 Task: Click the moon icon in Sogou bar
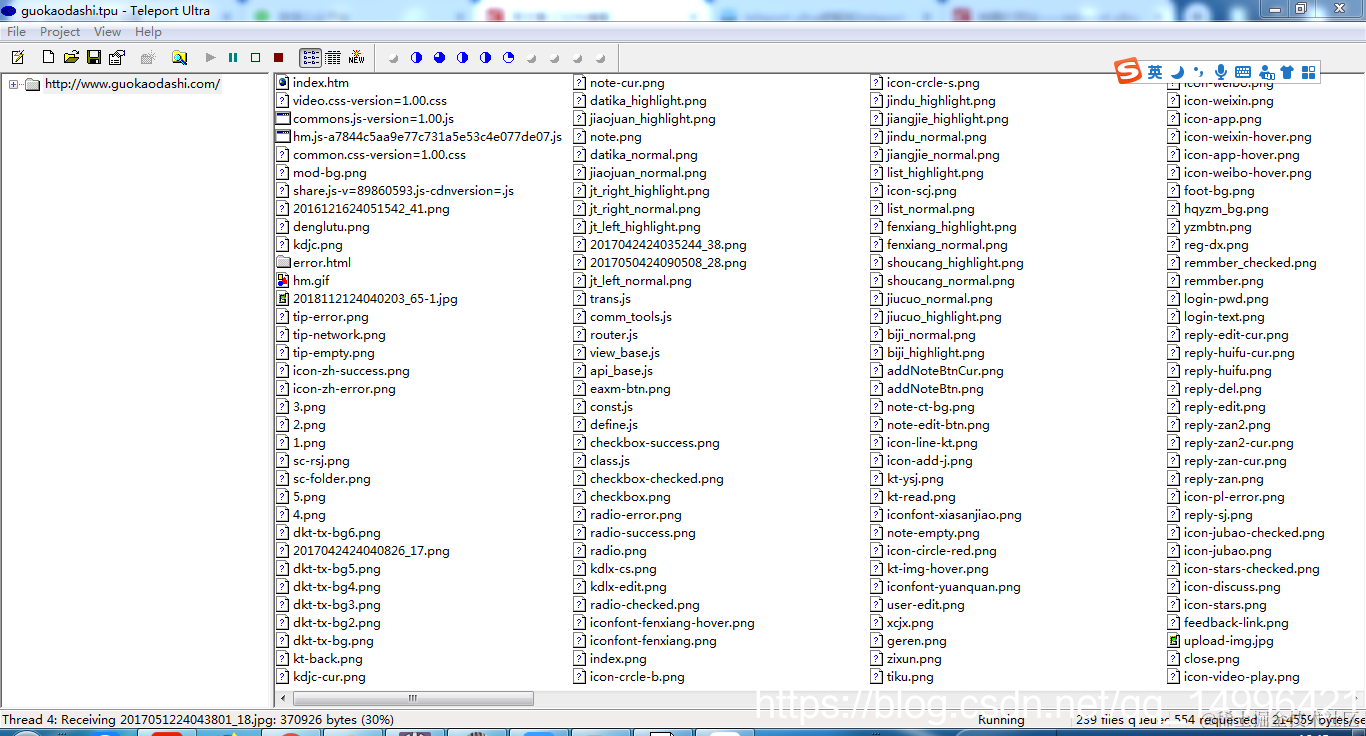pyautogui.click(x=1178, y=72)
